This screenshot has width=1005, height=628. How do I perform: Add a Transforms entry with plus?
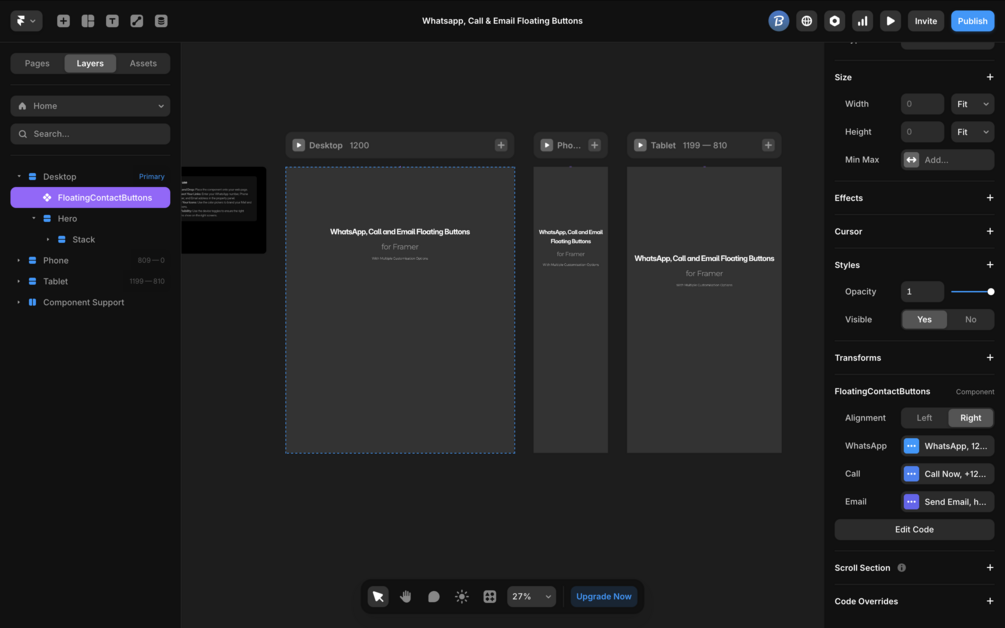click(990, 358)
